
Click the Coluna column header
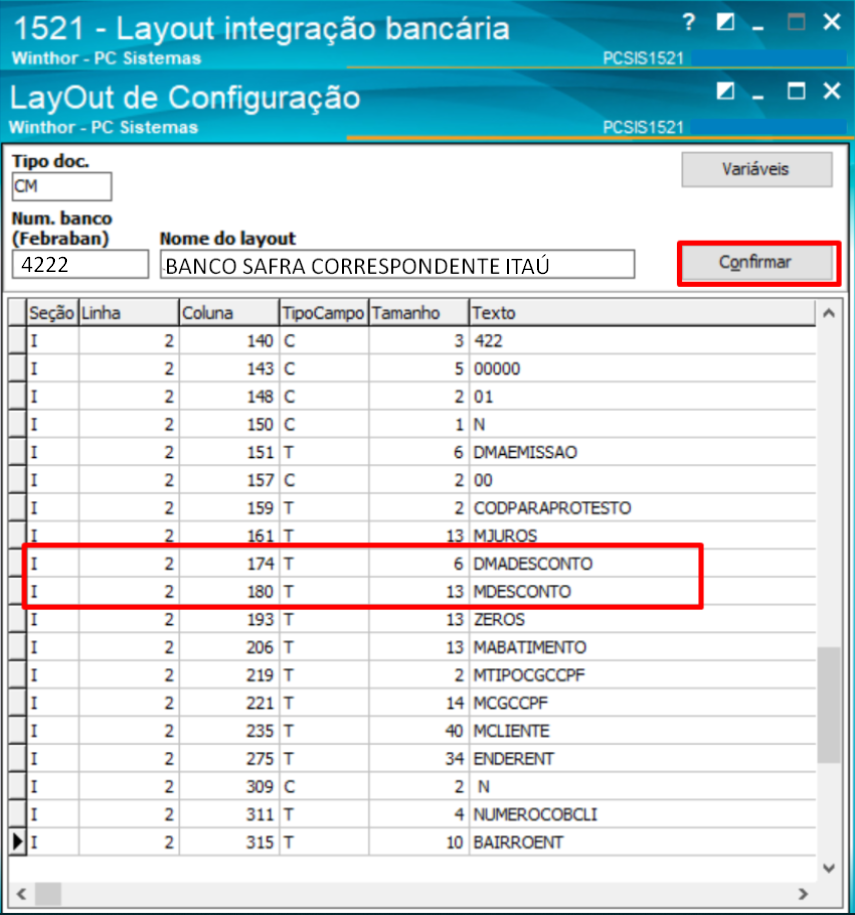(x=229, y=313)
